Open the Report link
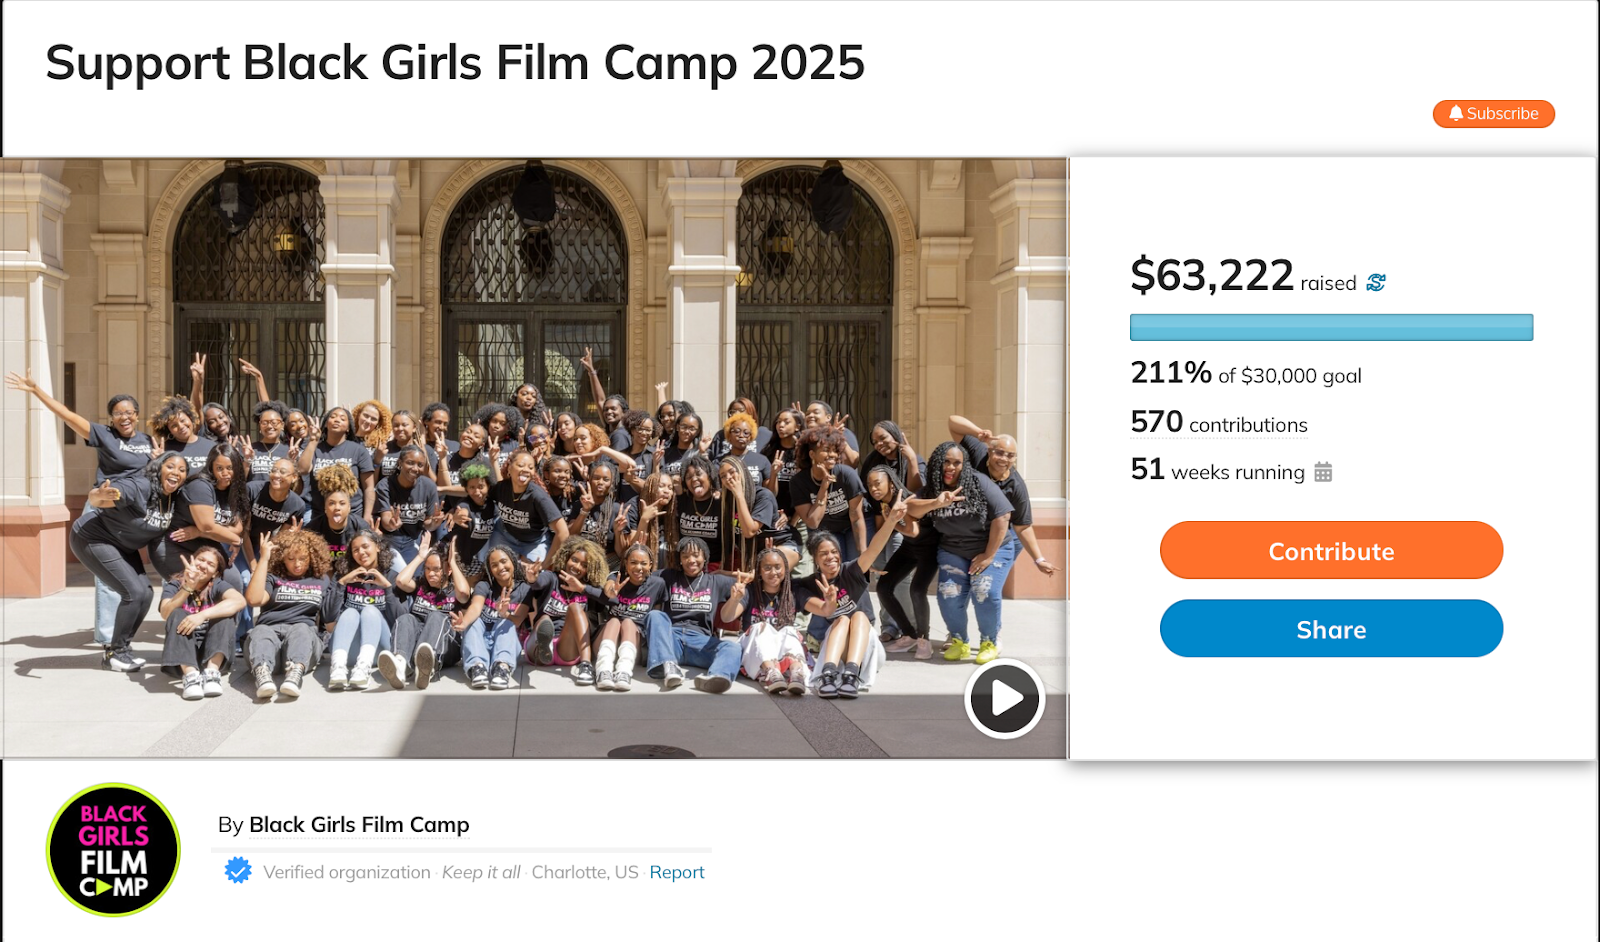The height and width of the screenshot is (942, 1600). coord(677,872)
